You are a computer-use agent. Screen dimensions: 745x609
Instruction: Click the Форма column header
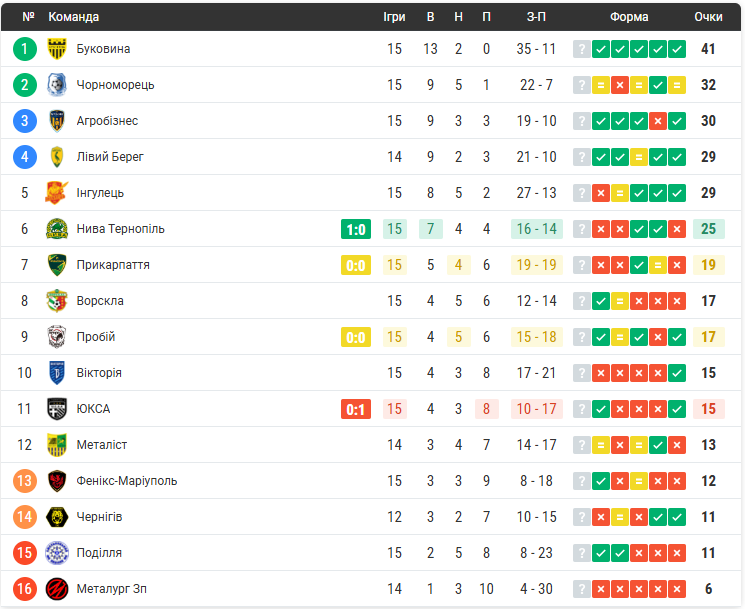[629, 17]
